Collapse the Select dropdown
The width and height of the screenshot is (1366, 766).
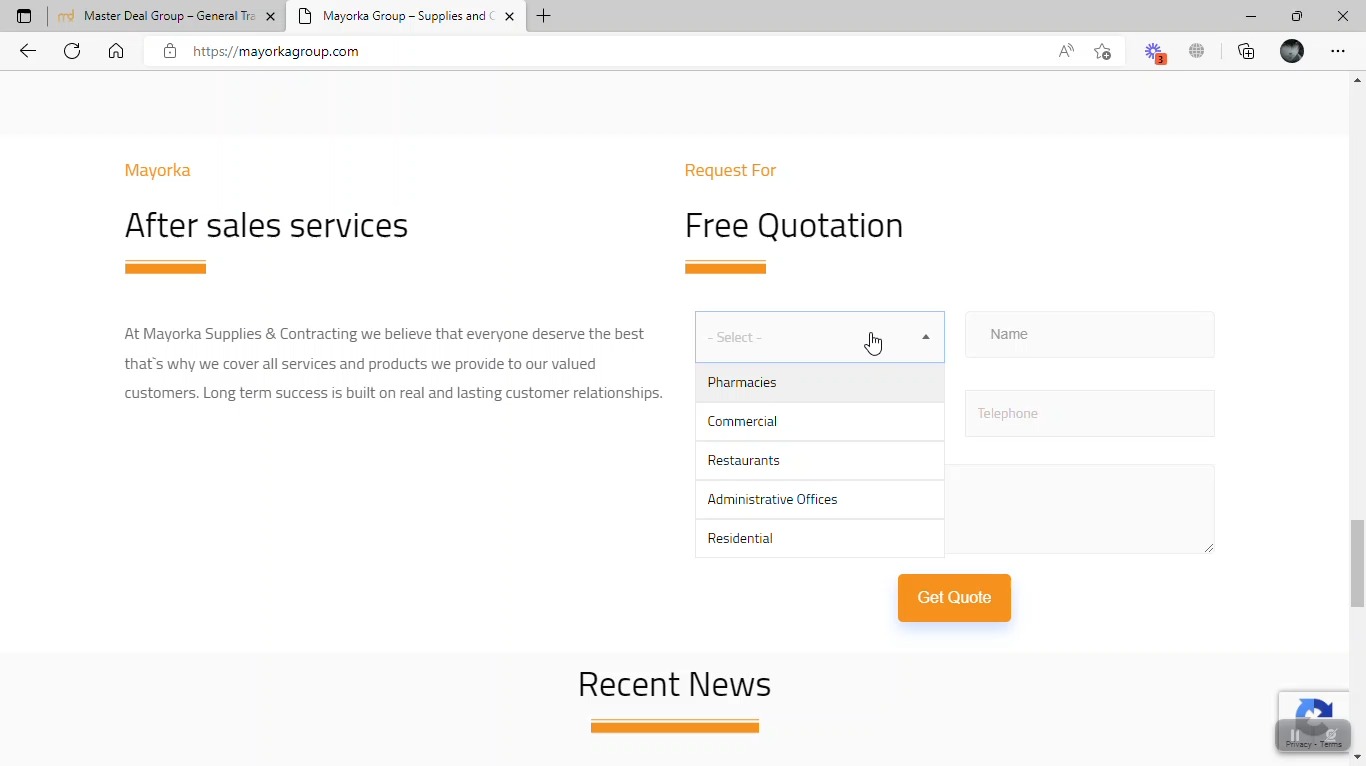[x=820, y=337]
